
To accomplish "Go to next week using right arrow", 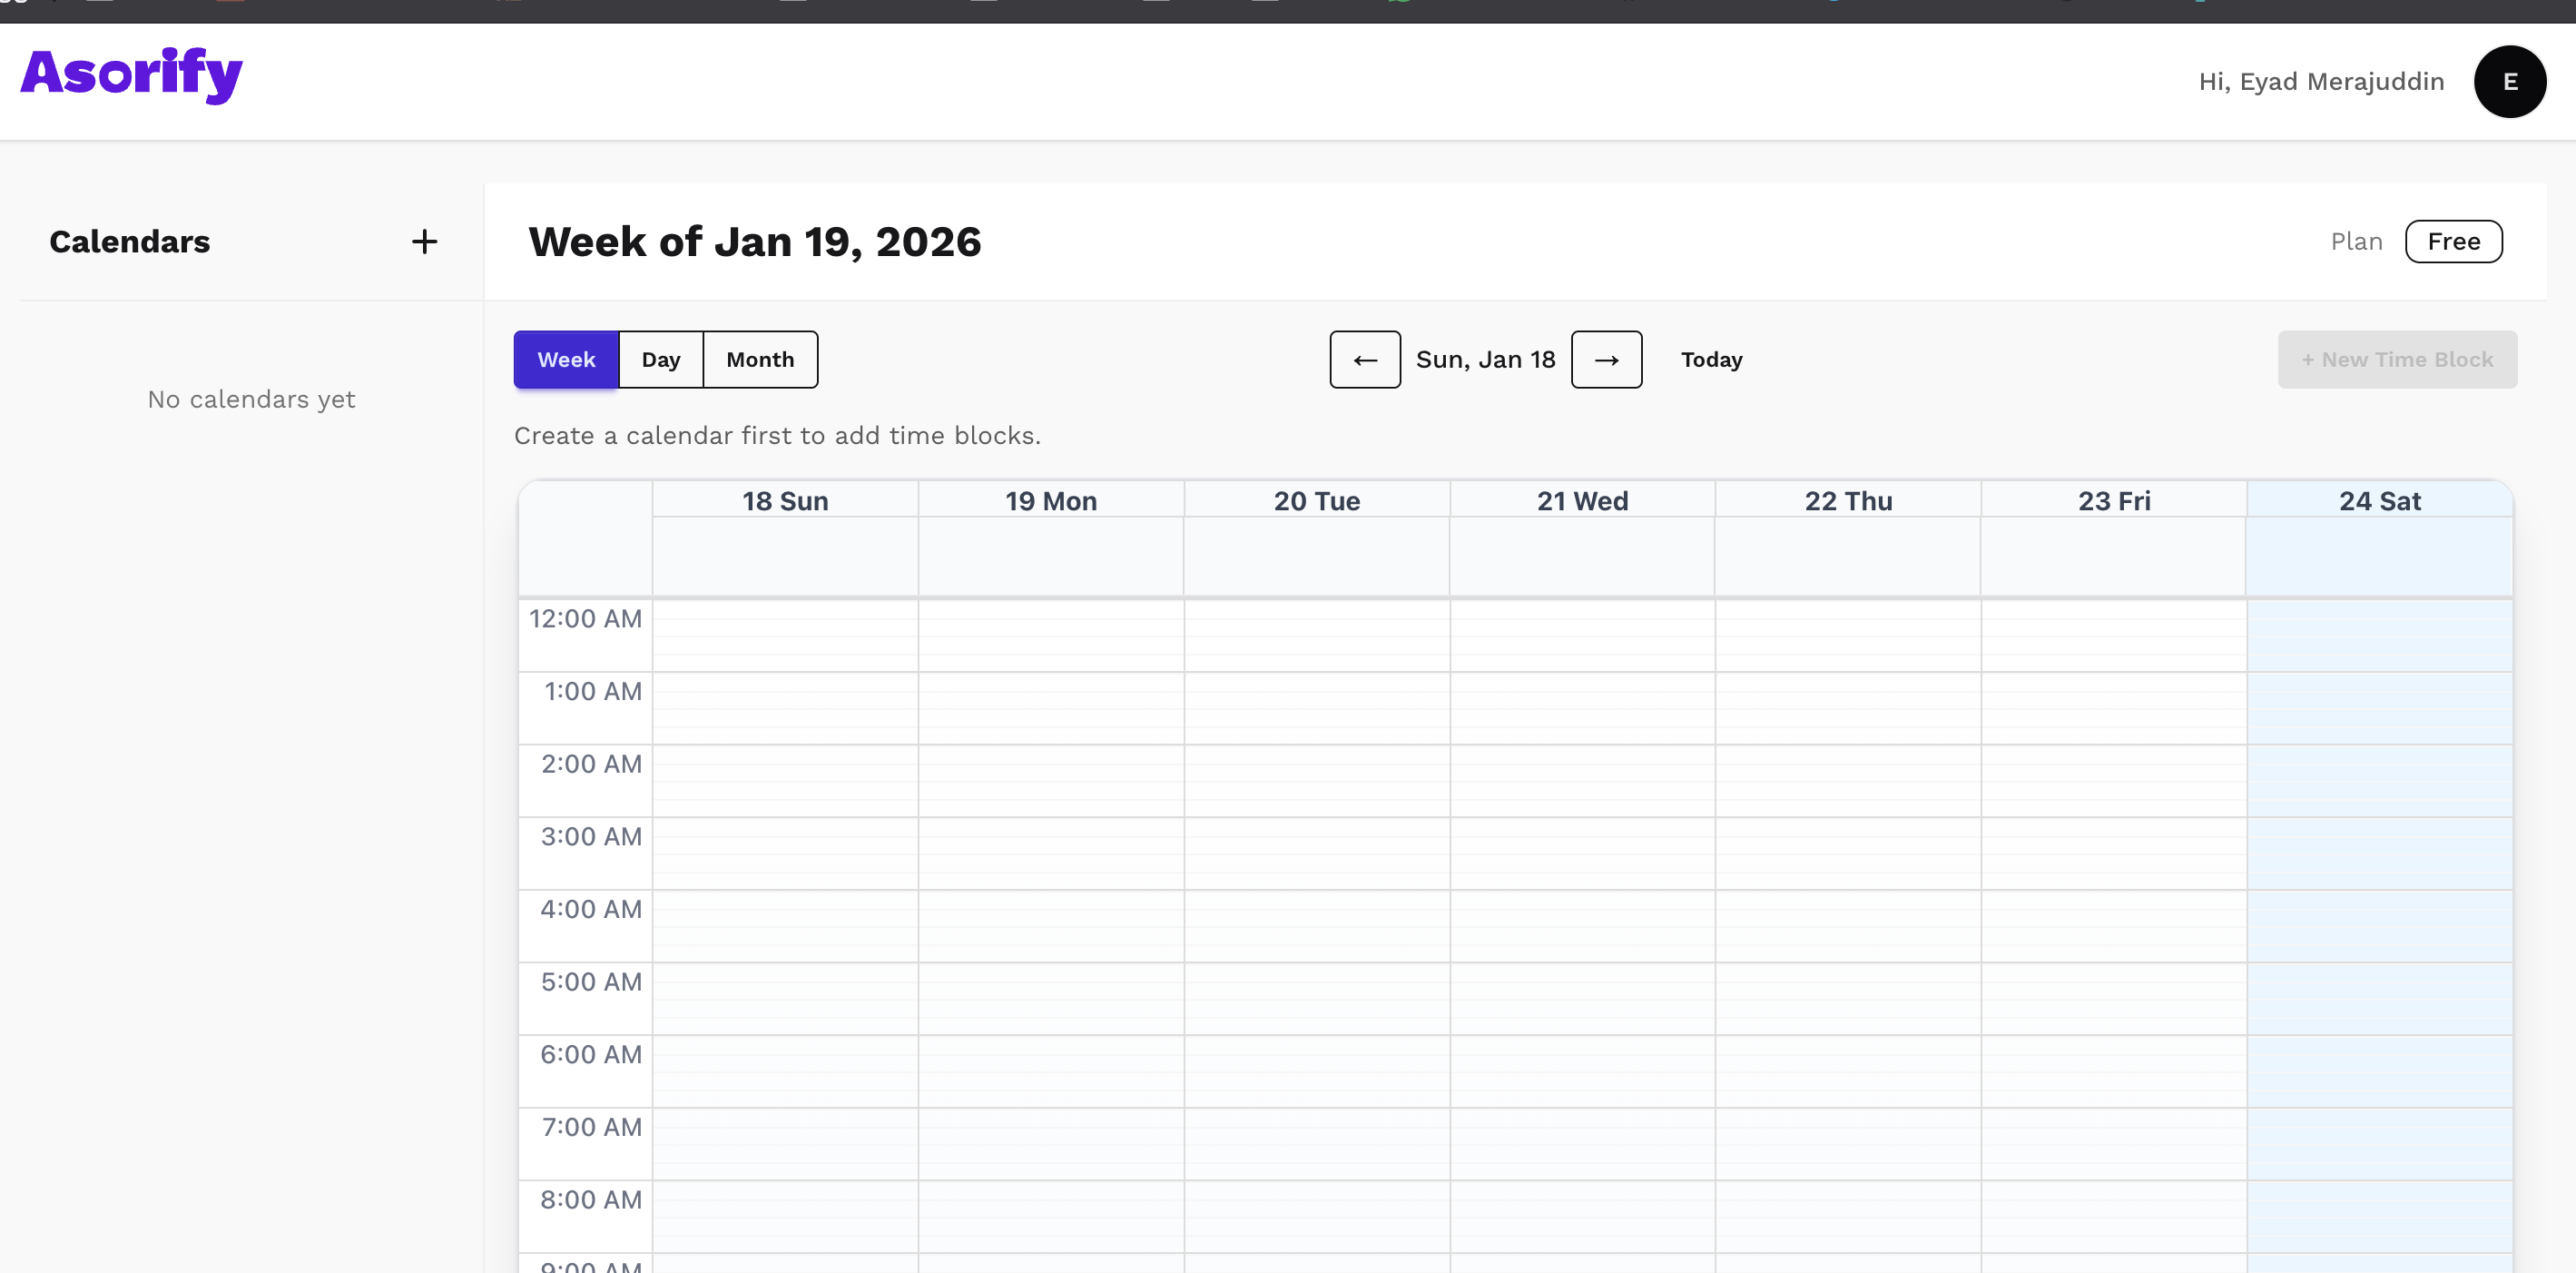I will click(x=1606, y=359).
